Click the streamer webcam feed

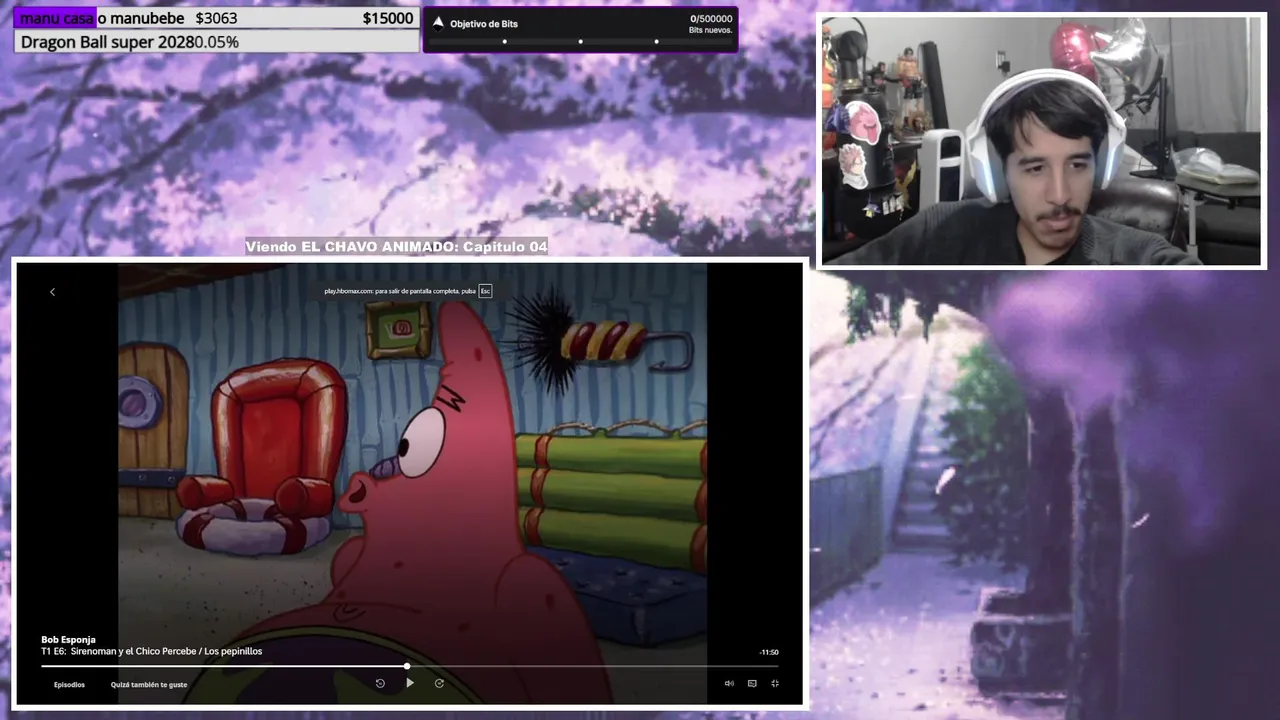(1042, 141)
